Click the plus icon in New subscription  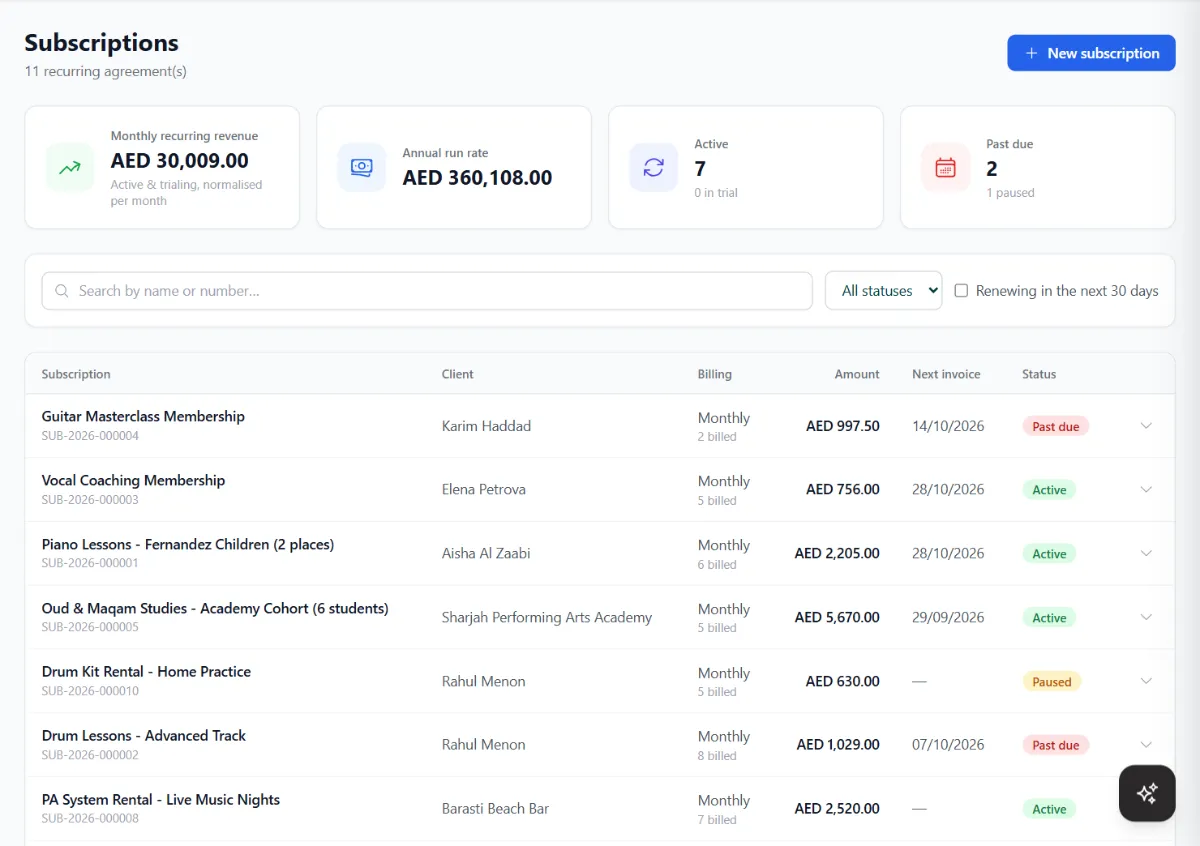(x=1031, y=53)
